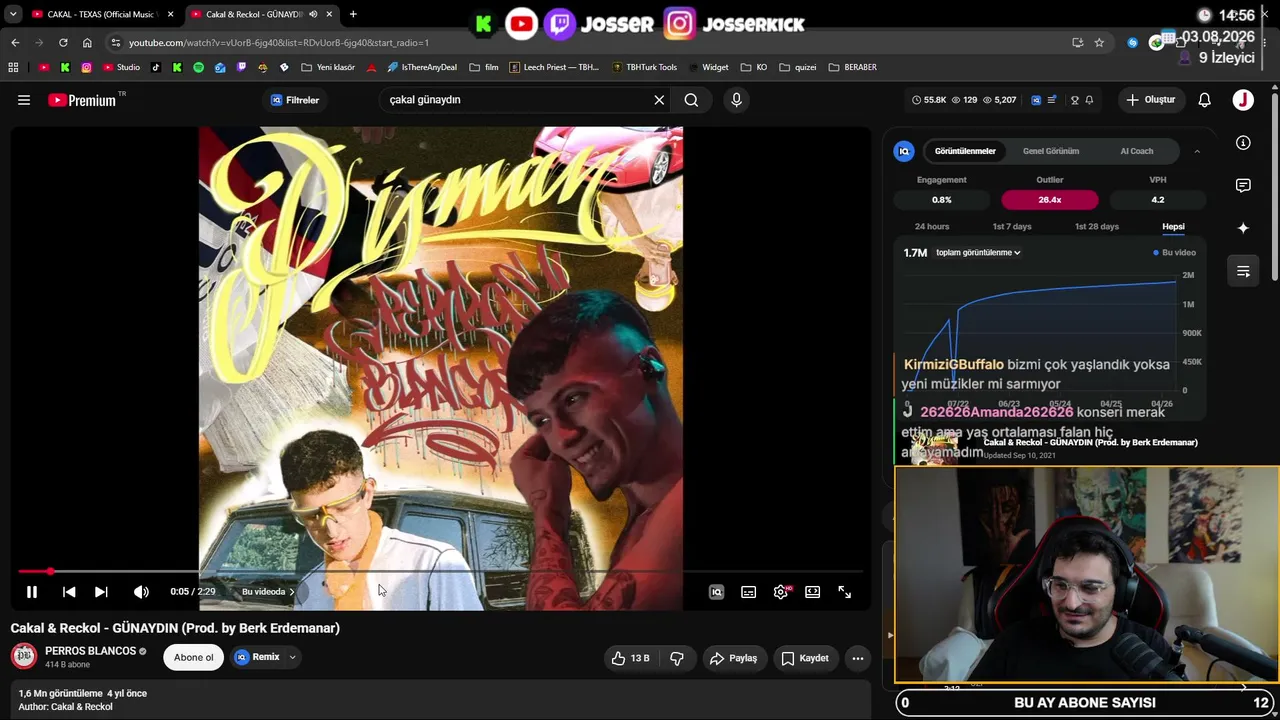
Task: Mute the GÜNAYDIN tab via its speaker icon
Action: [313, 14]
